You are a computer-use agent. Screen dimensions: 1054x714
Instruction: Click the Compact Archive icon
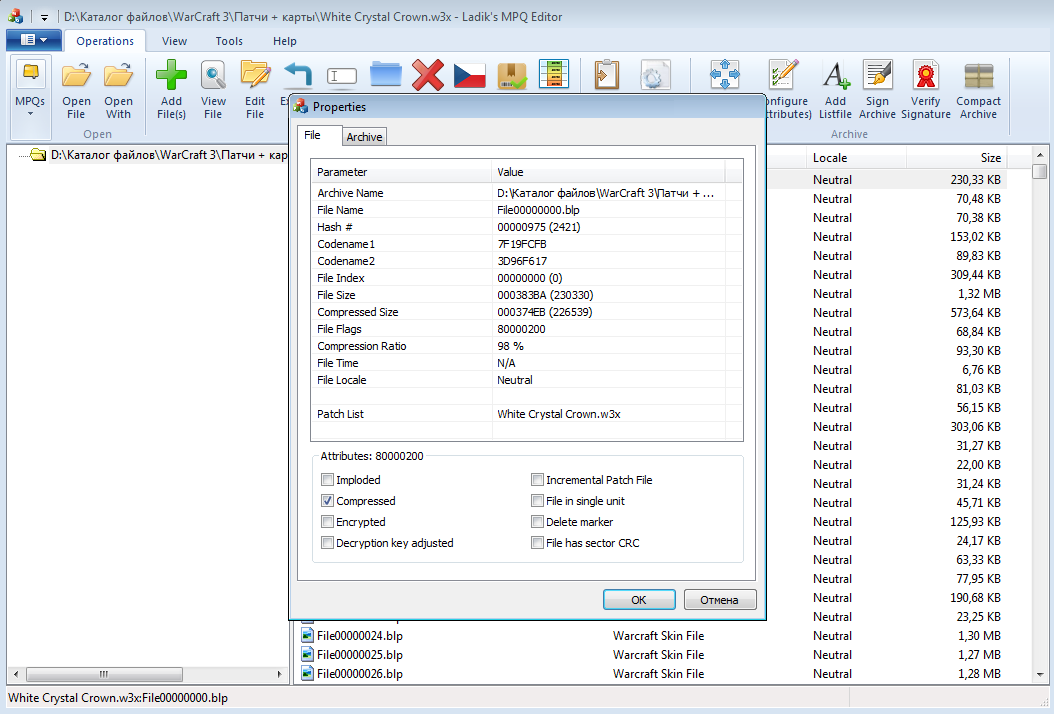click(x=978, y=75)
